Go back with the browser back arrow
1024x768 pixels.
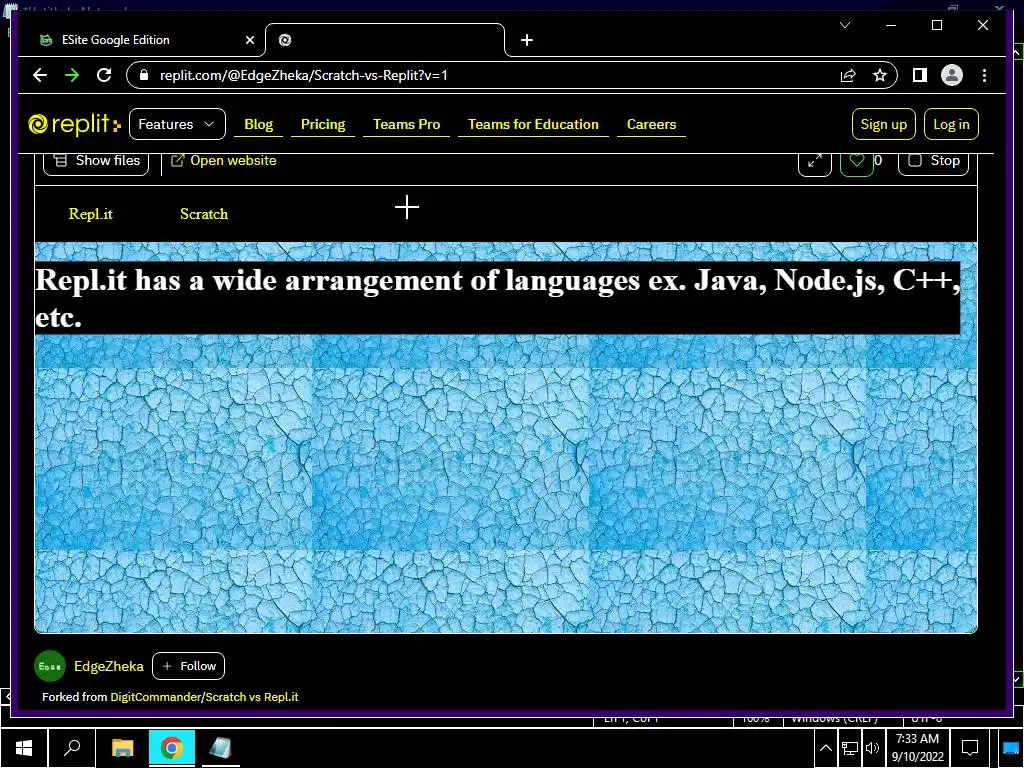click(40, 75)
